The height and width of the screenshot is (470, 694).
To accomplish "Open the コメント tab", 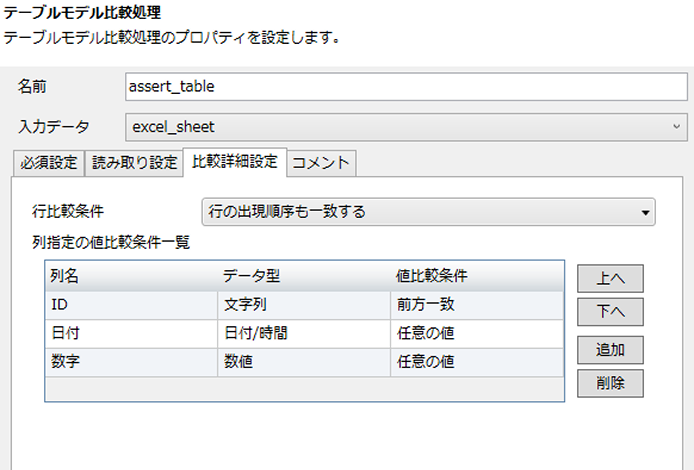I will click(x=320, y=162).
